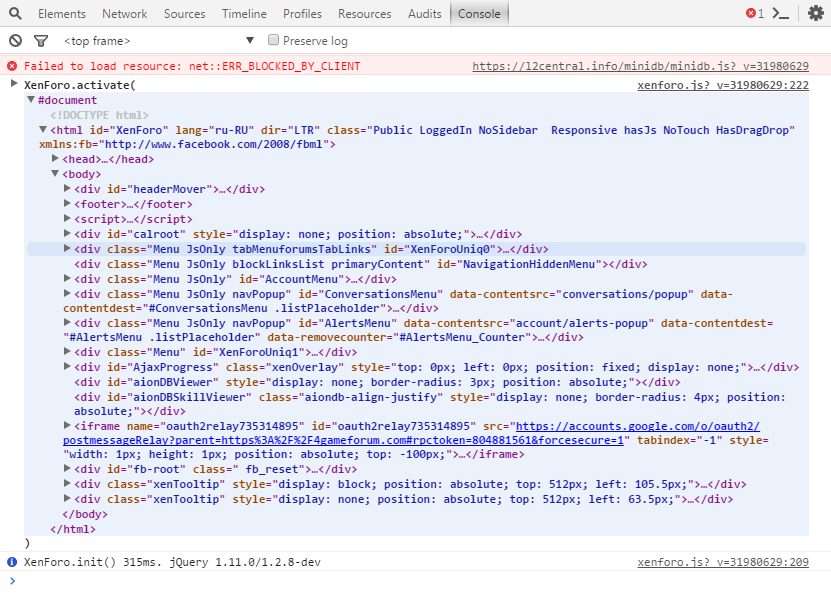Click the red error count badge
The image size is (831, 602).
click(755, 13)
